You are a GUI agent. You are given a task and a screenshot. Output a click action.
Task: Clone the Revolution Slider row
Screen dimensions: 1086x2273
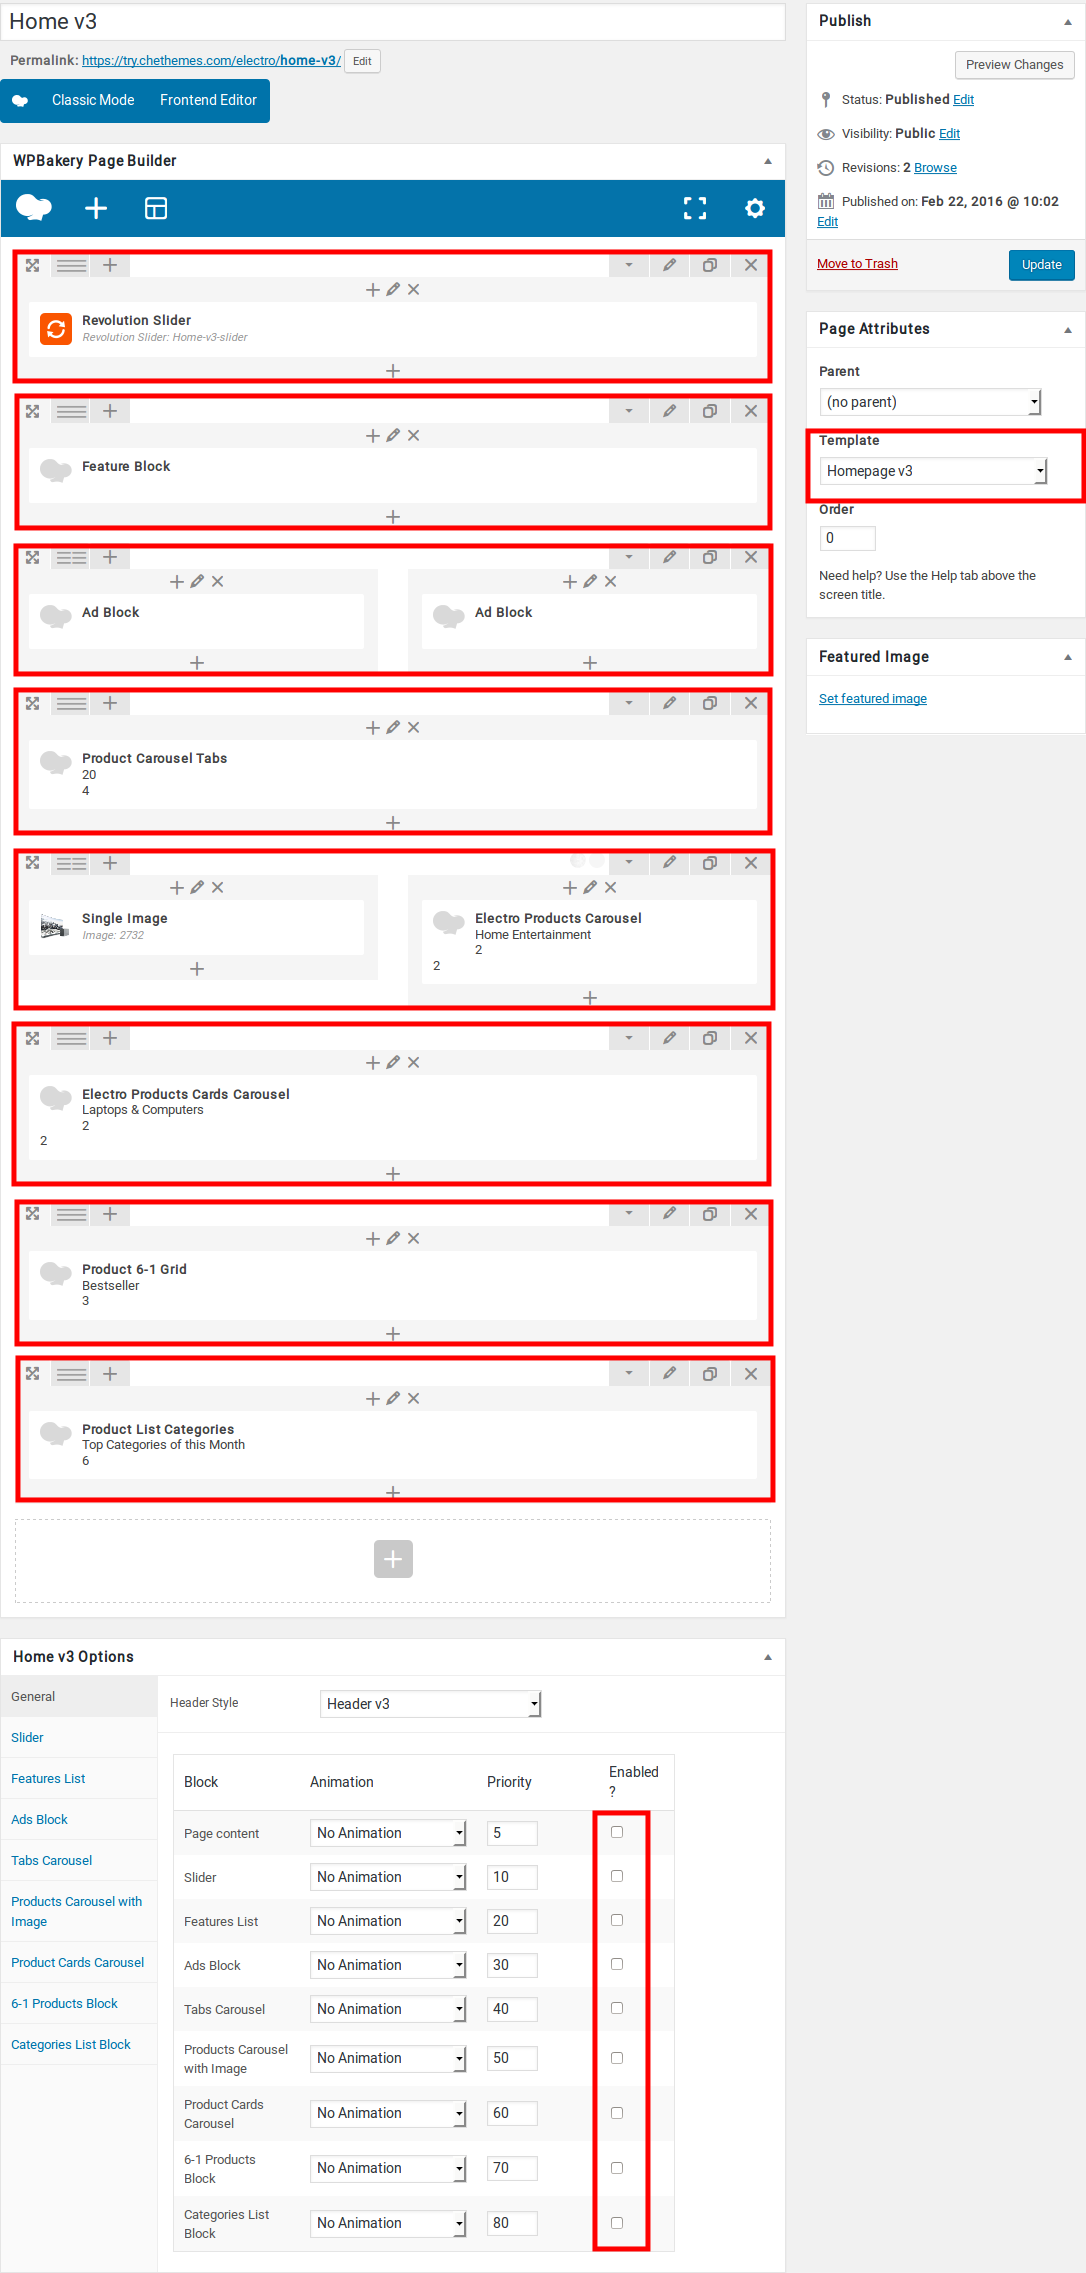(x=710, y=265)
